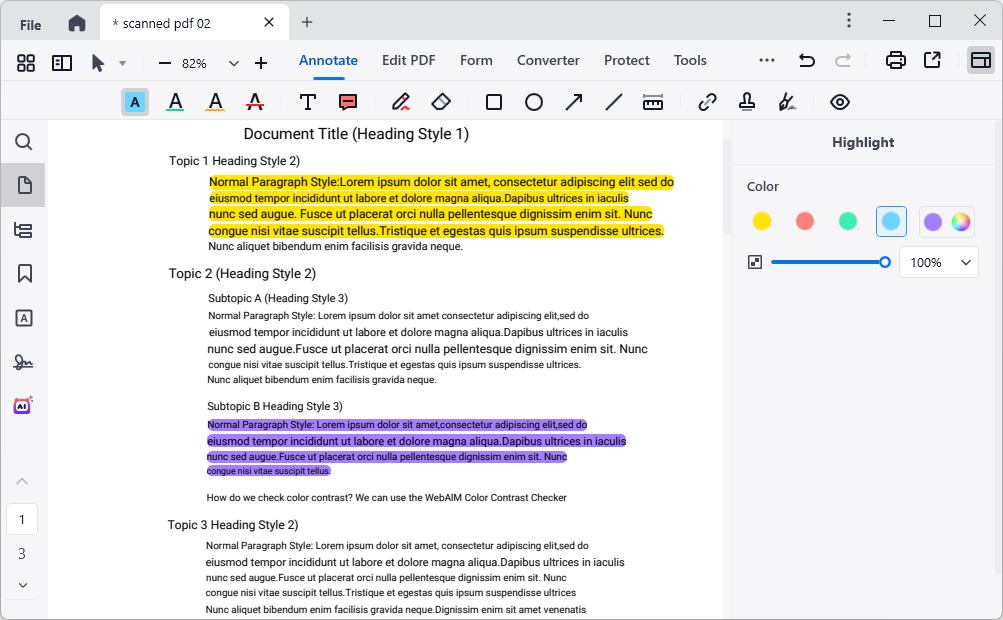Viewport: 1003px width, 620px height.
Task: Open the zoom percentage dropdown
Action: click(x=233, y=62)
